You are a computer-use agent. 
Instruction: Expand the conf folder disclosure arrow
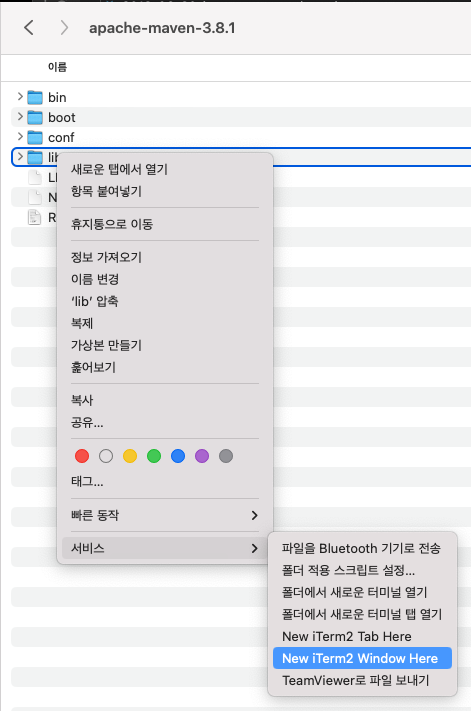tap(20, 136)
